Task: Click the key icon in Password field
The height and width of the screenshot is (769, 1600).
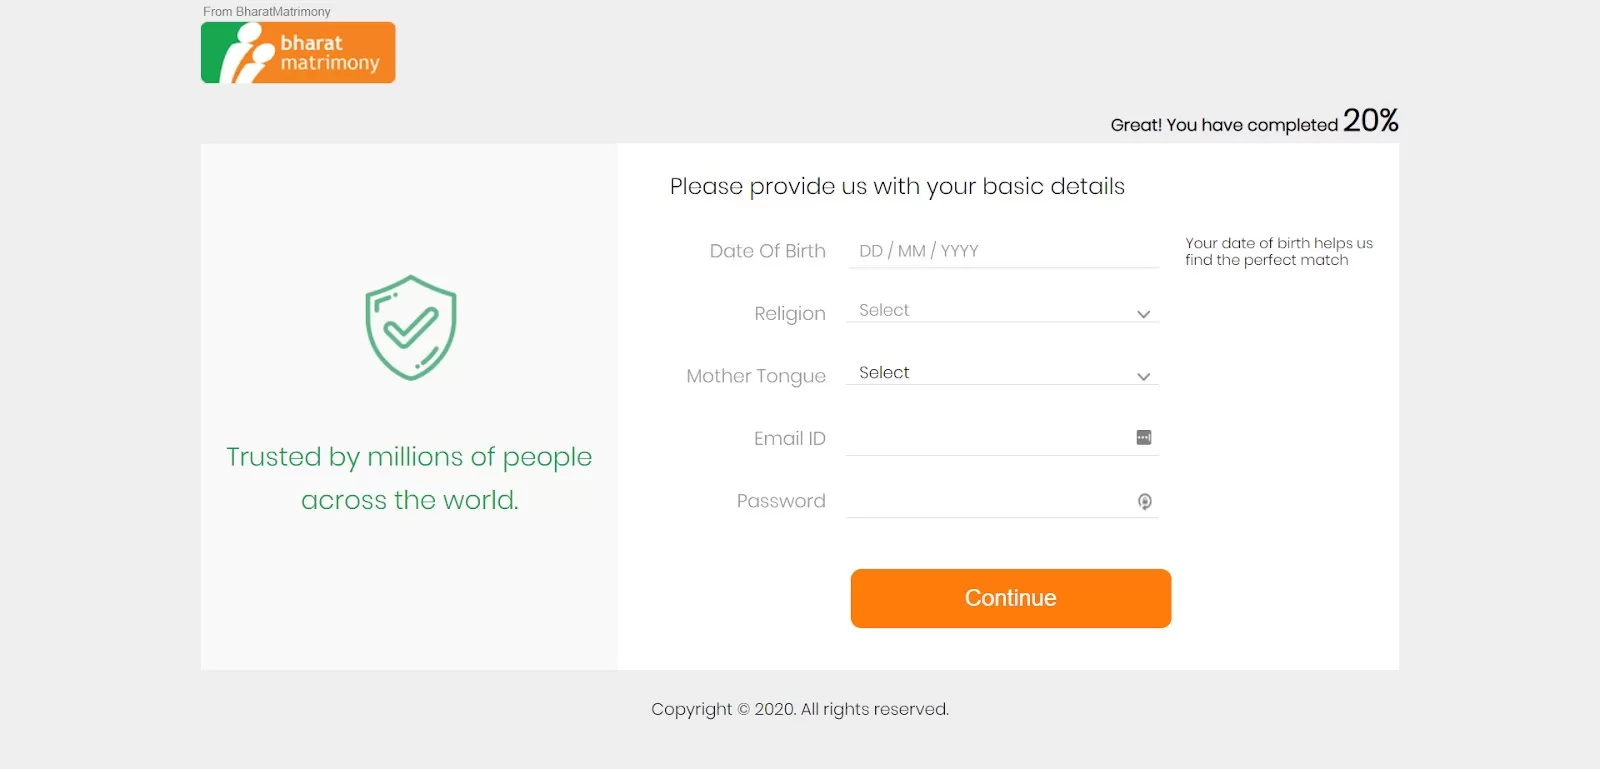Action: [x=1144, y=501]
